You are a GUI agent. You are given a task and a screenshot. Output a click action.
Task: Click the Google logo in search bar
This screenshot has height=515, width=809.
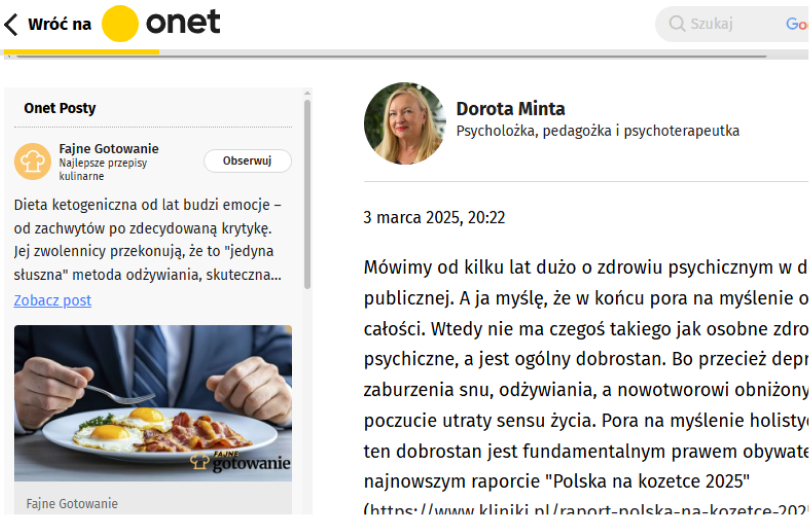click(797, 24)
